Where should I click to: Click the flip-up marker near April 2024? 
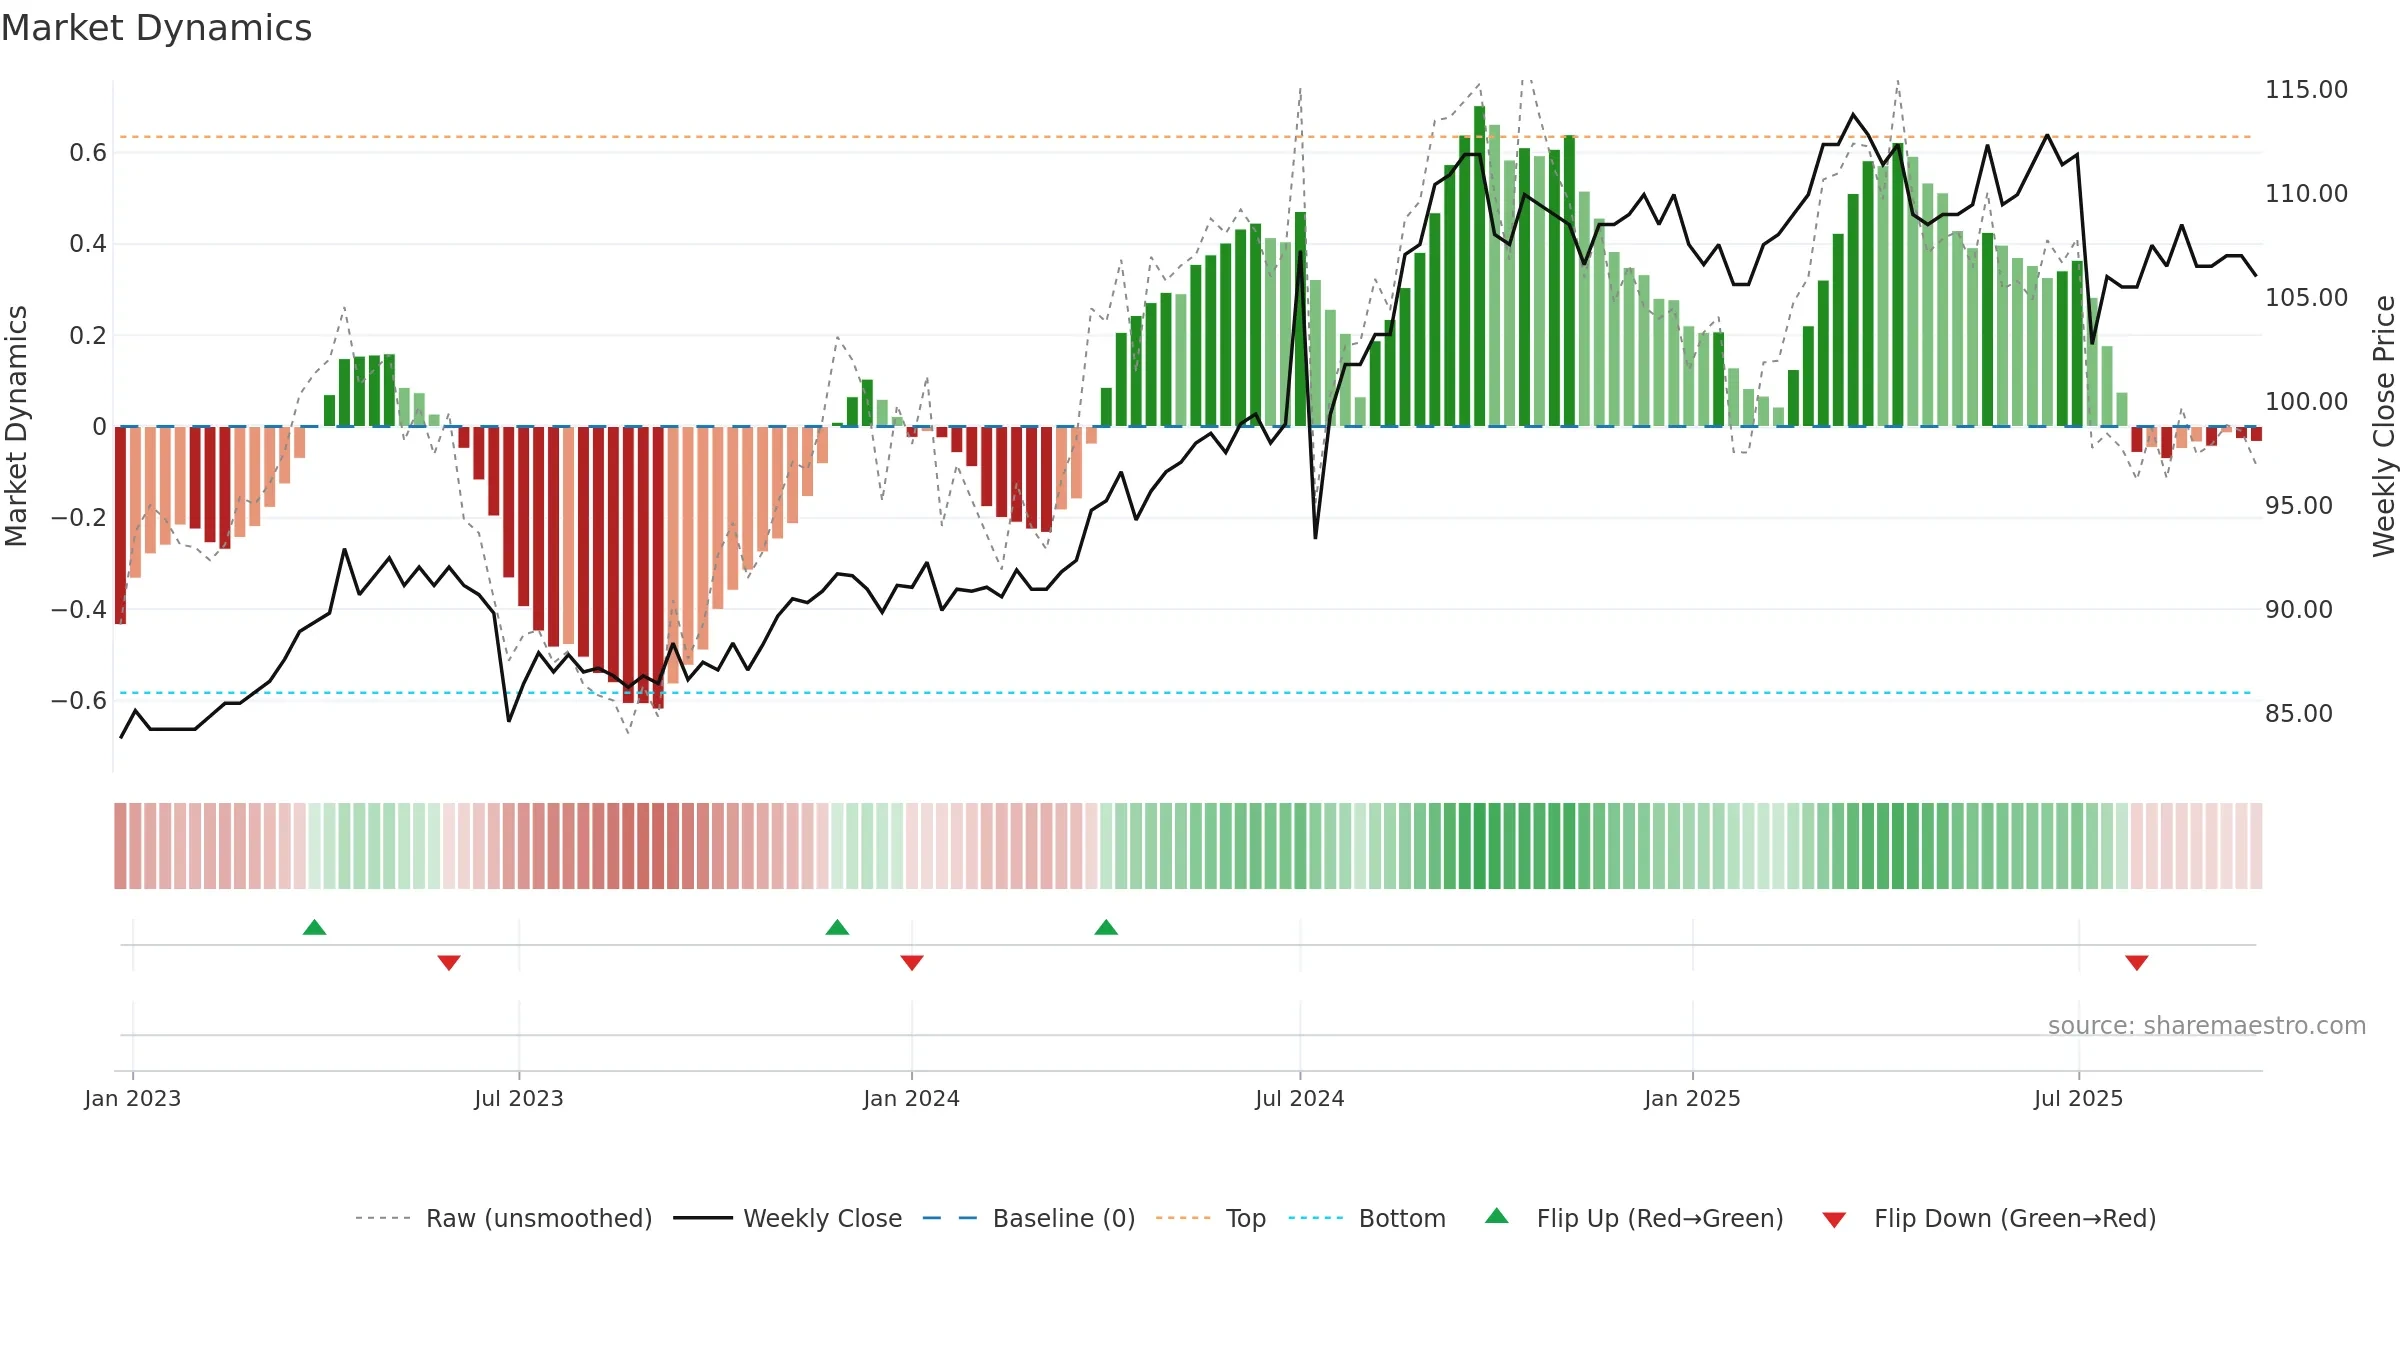pos(1106,927)
